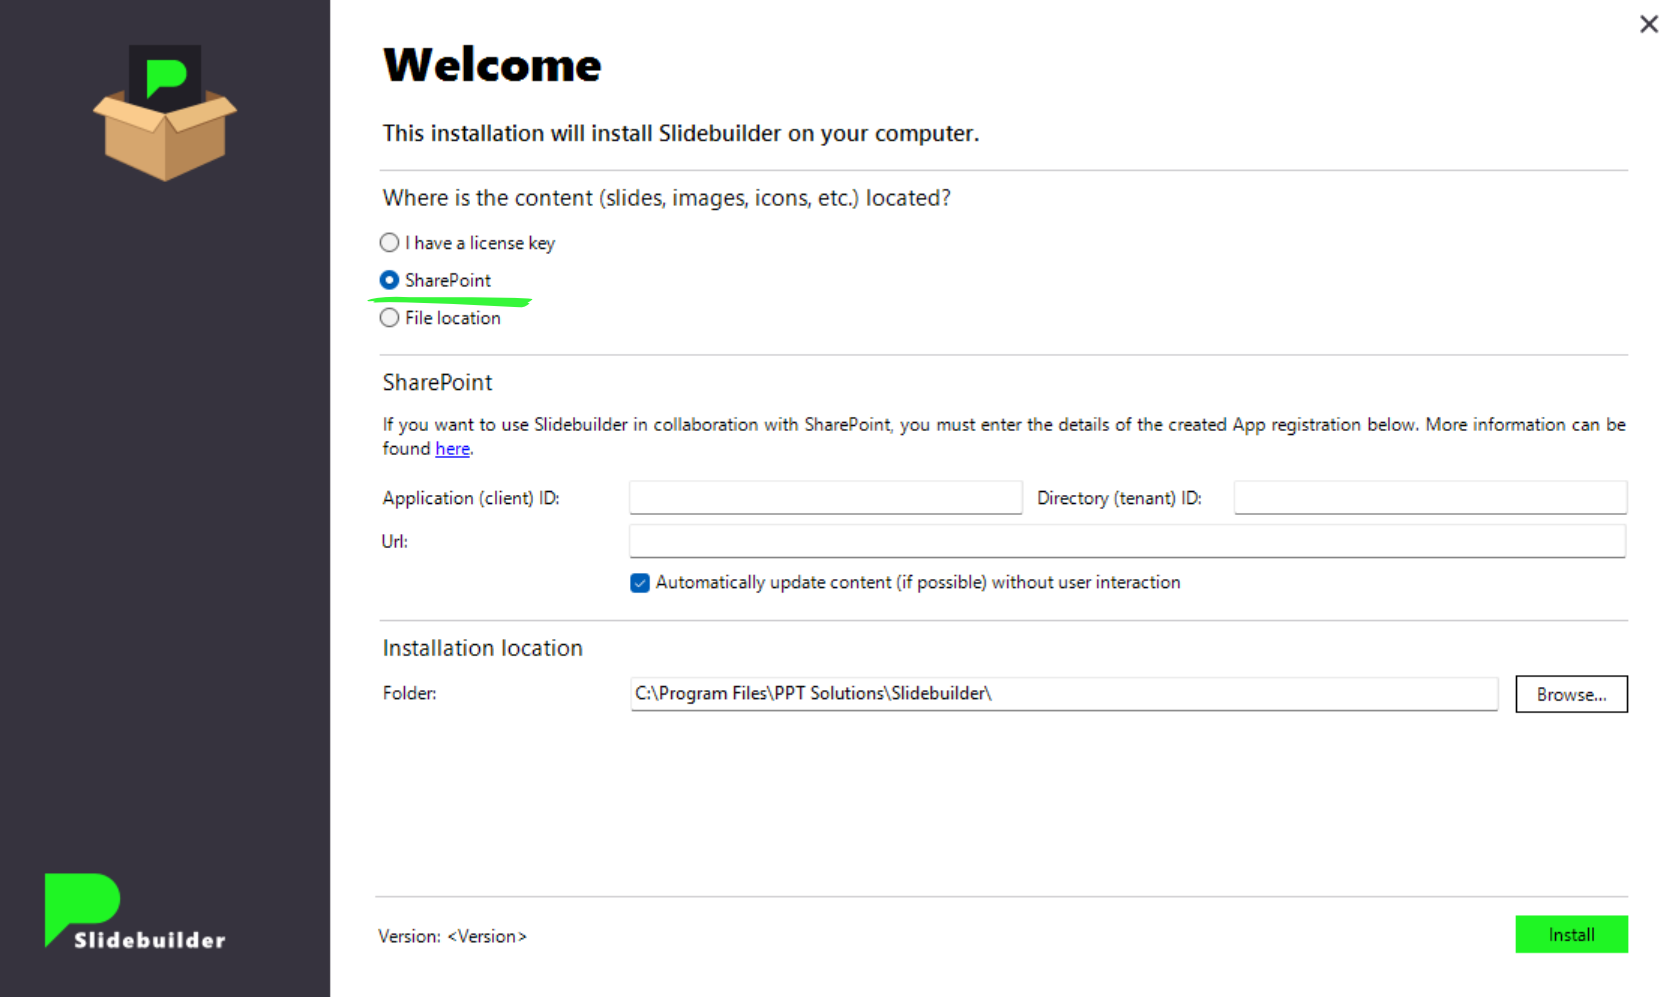Close the installer window

coord(1649,24)
